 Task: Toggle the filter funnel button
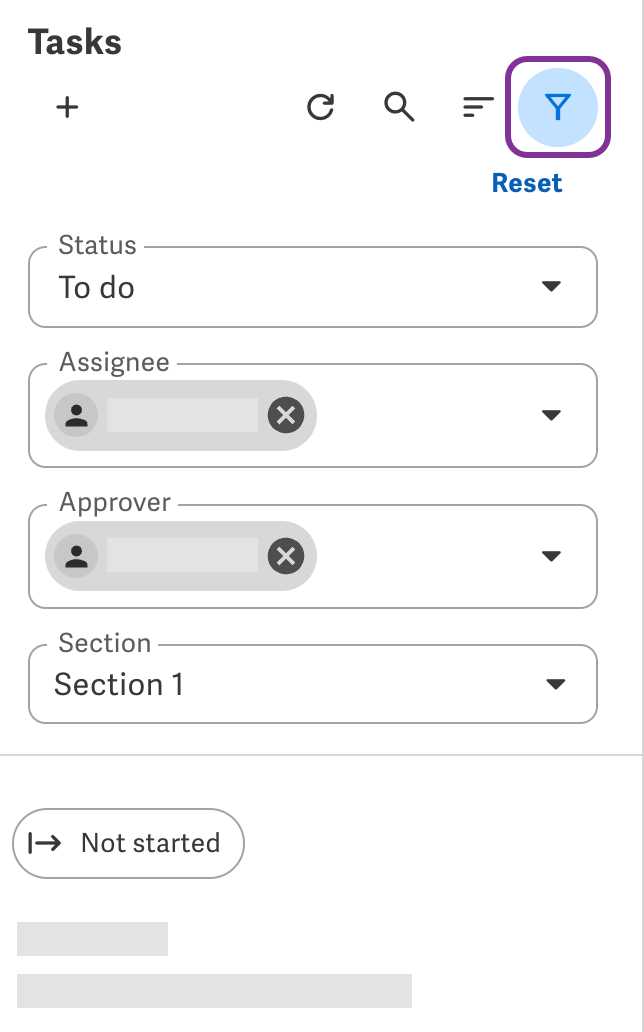point(558,107)
